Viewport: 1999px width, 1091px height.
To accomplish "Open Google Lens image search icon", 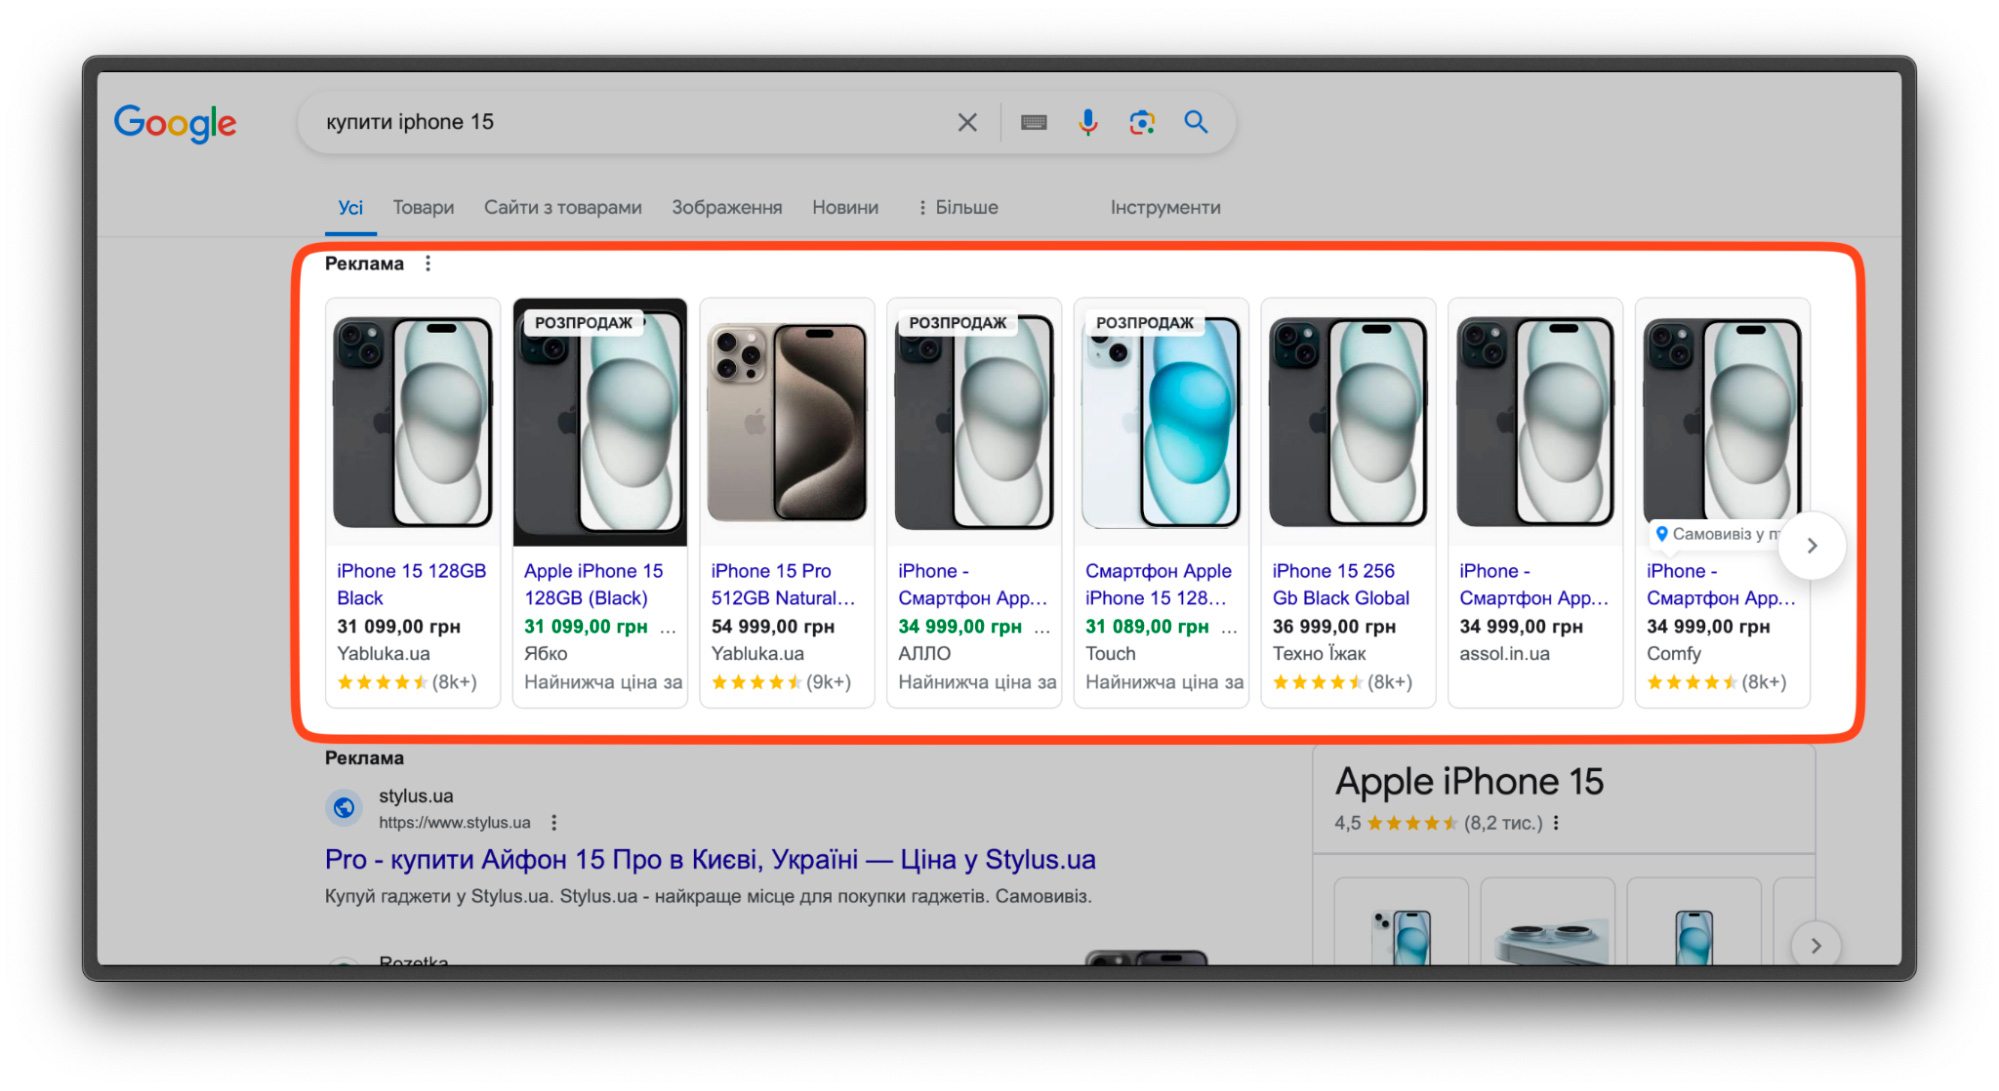I will 1142,122.
